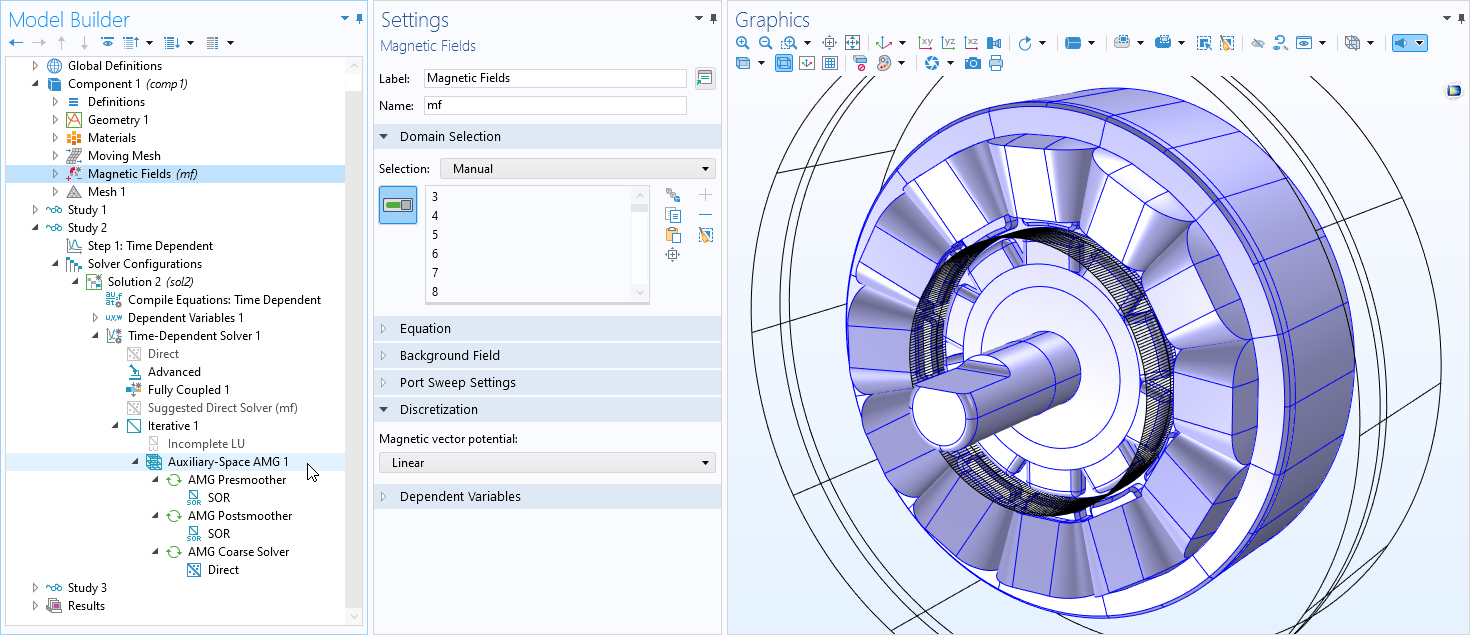Click the Zoom Extents icon in Graphics
The image size is (1470, 635).
click(852, 43)
